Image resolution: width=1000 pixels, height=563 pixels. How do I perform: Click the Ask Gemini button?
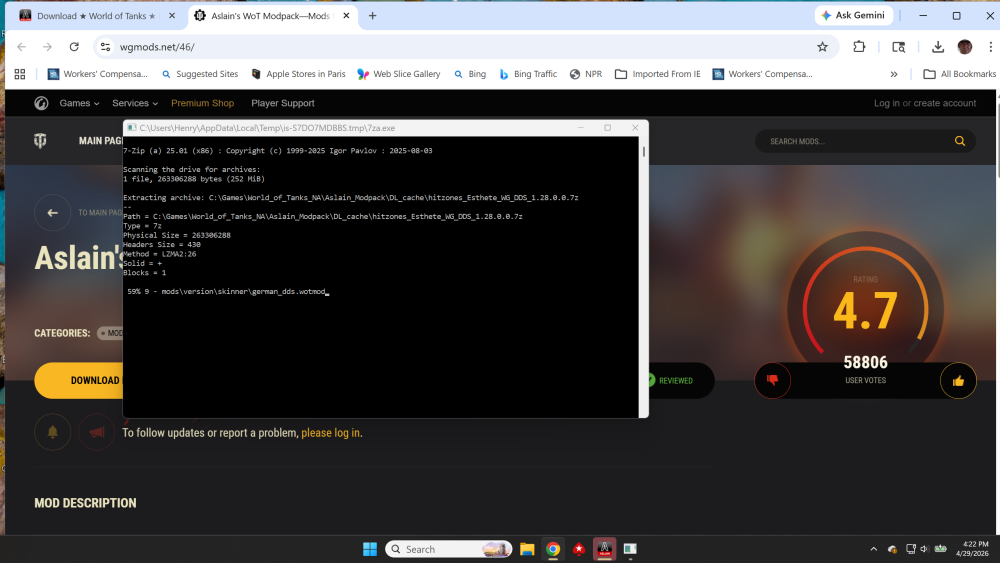point(853,15)
